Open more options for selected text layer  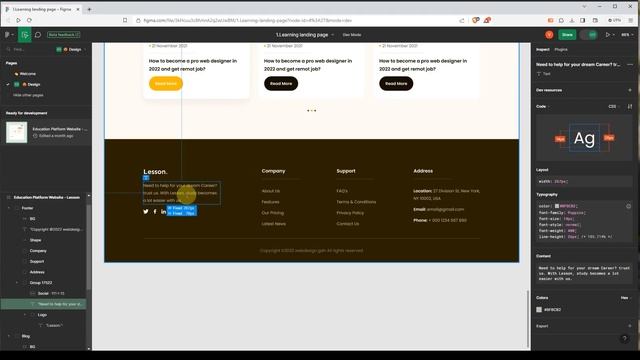point(630,64)
